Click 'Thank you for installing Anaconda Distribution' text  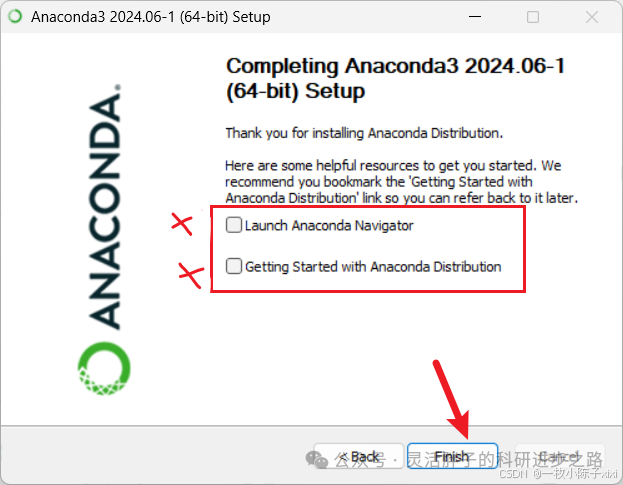pyautogui.click(x=364, y=133)
